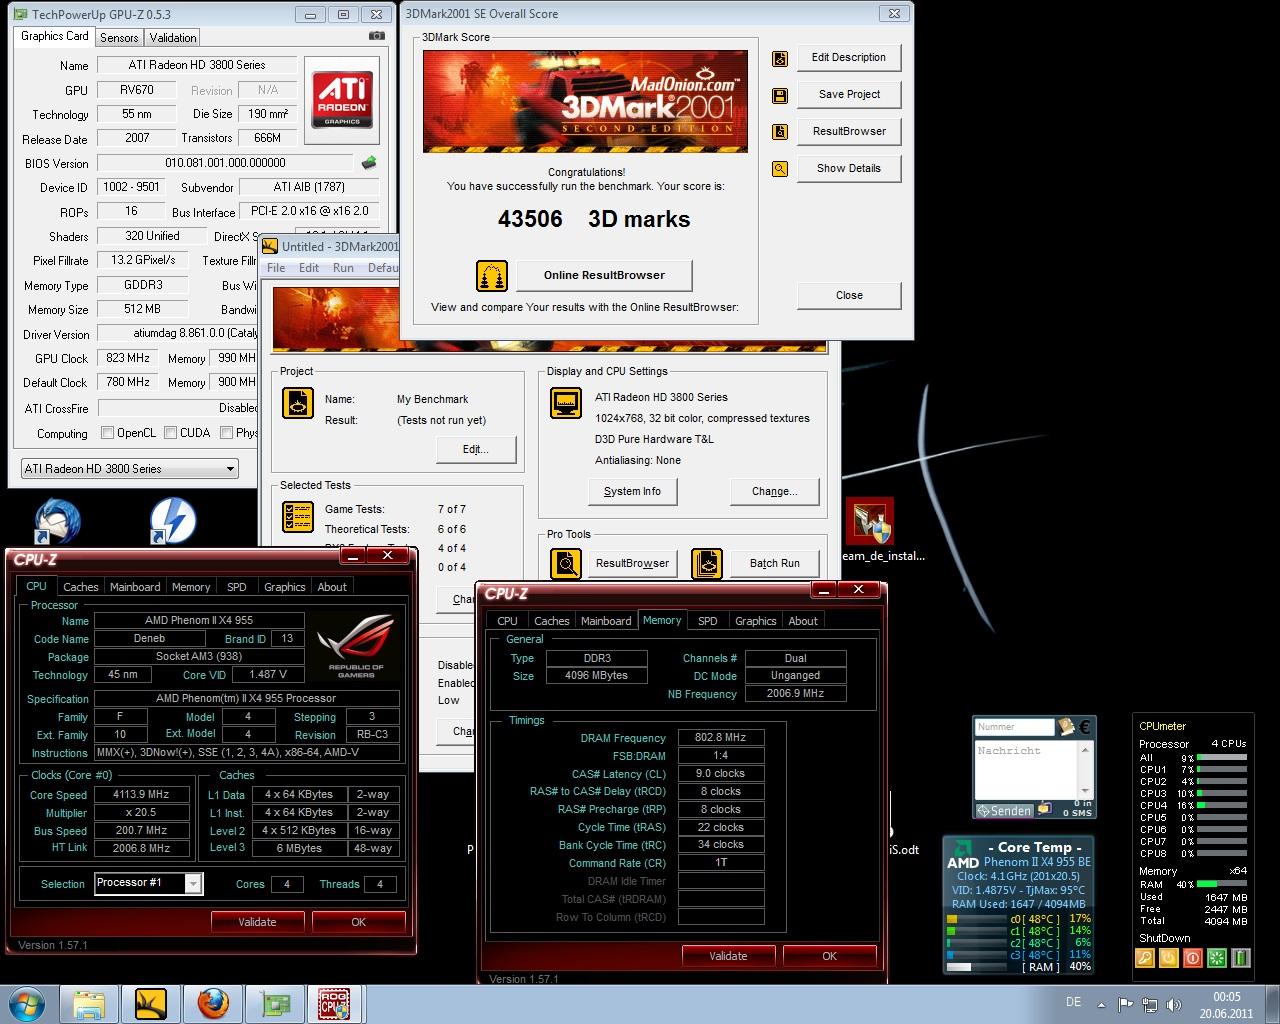Click the Edit Description icon in 3DMark score window
This screenshot has height=1024, width=1280.
coord(780,59)
